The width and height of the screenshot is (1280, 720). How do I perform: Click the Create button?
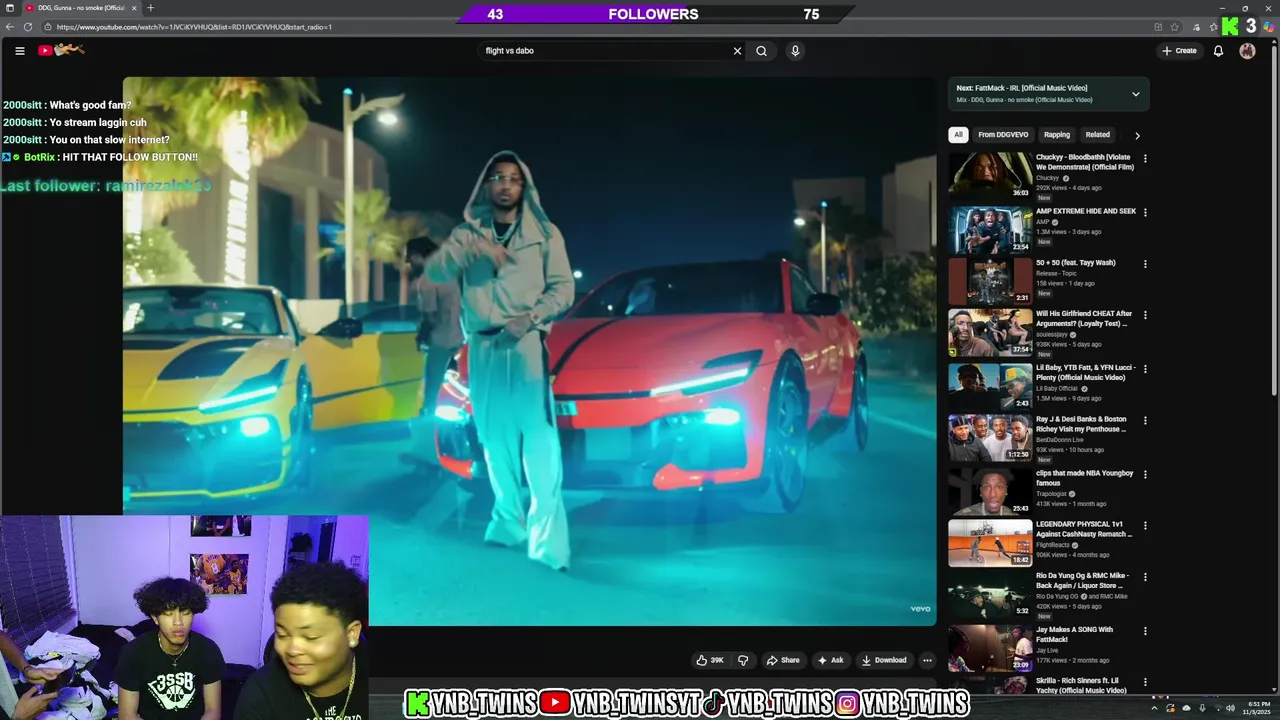(1179, 50)
